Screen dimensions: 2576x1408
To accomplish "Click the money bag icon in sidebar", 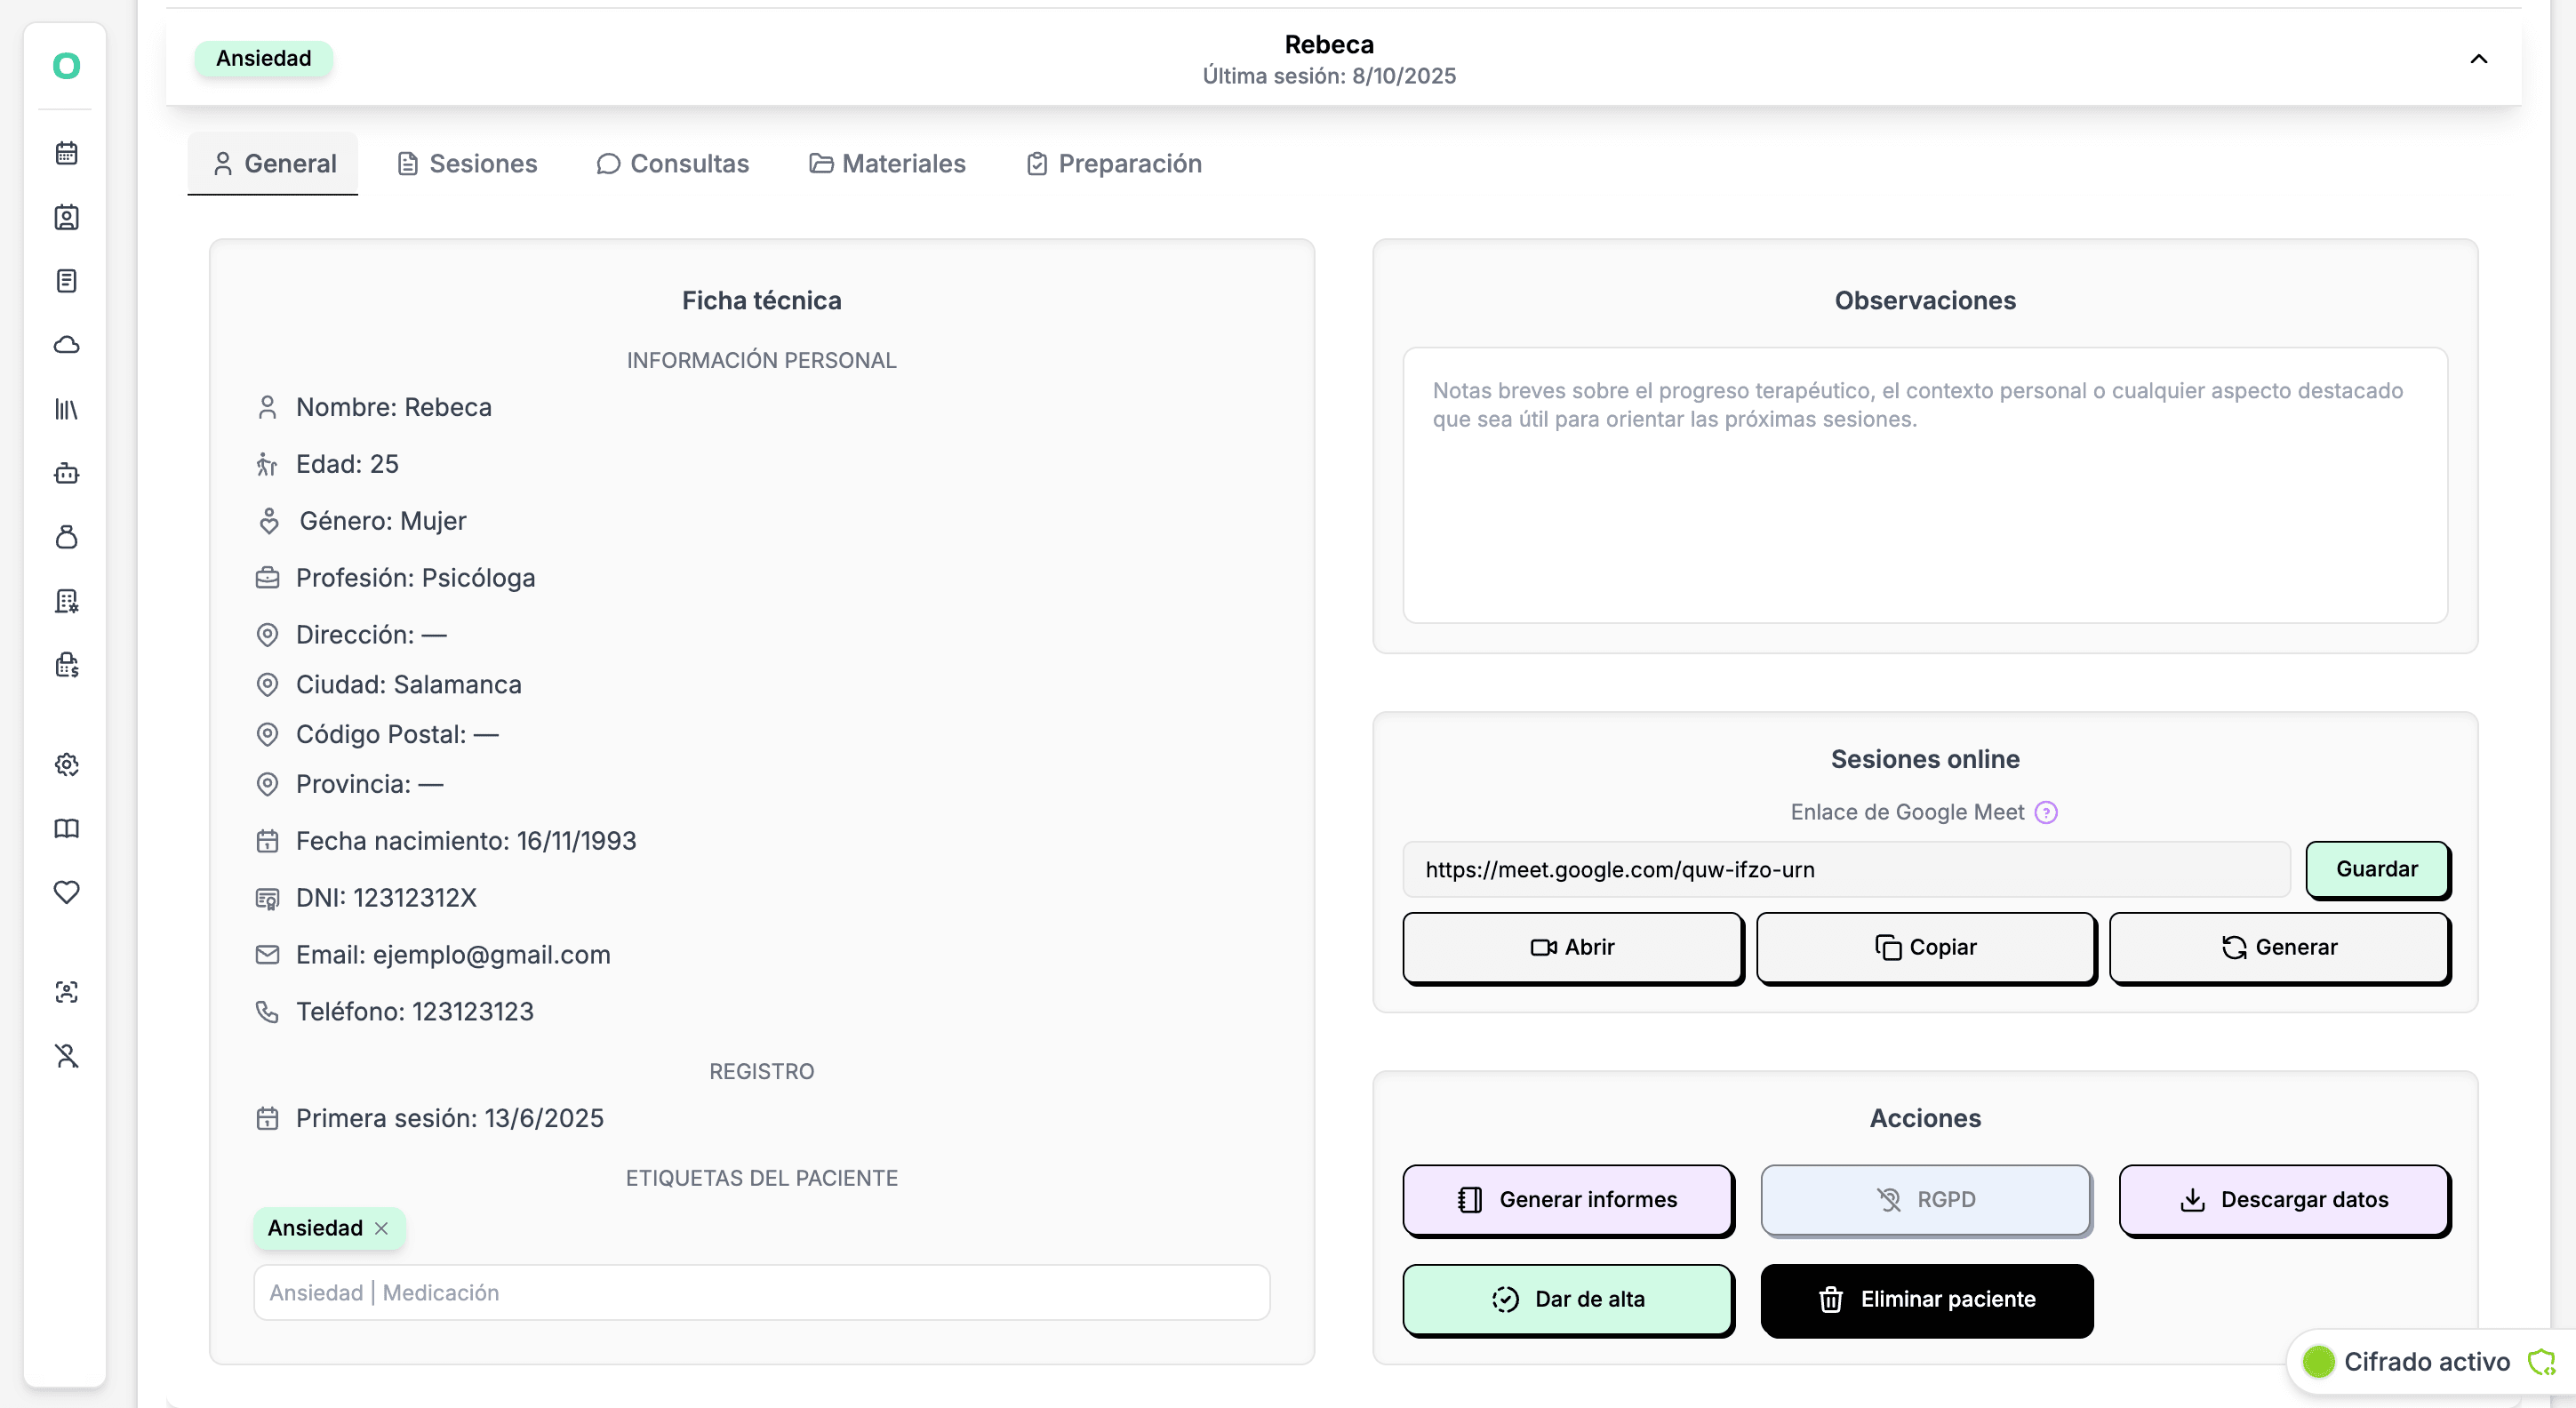I will coord(66,537).
